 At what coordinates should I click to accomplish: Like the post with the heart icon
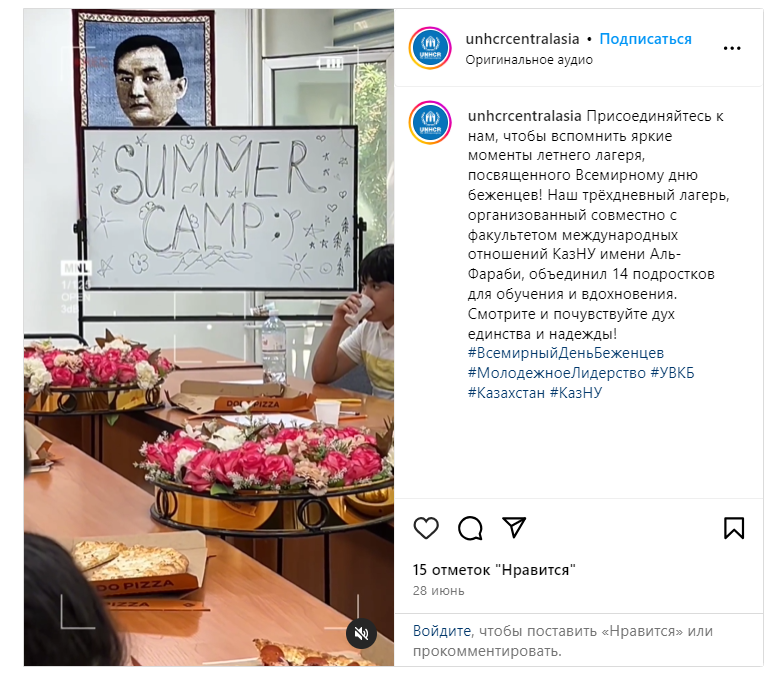click(426, 528)
